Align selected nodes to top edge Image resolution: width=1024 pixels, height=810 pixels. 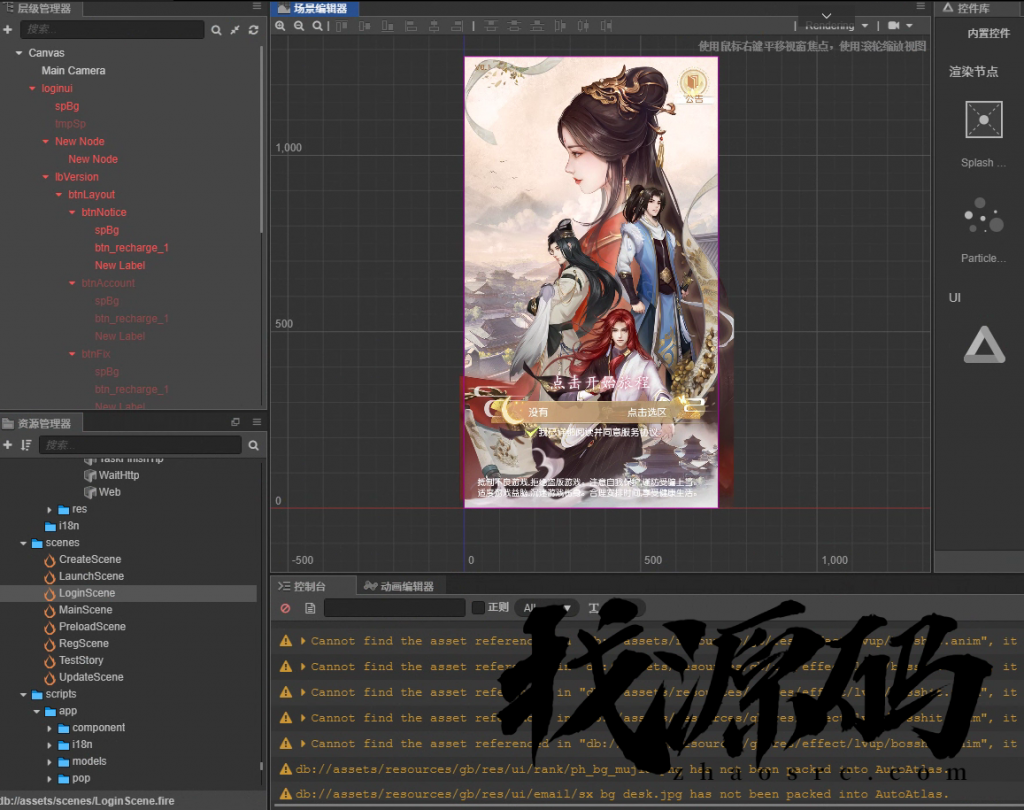tap(342, 25)
